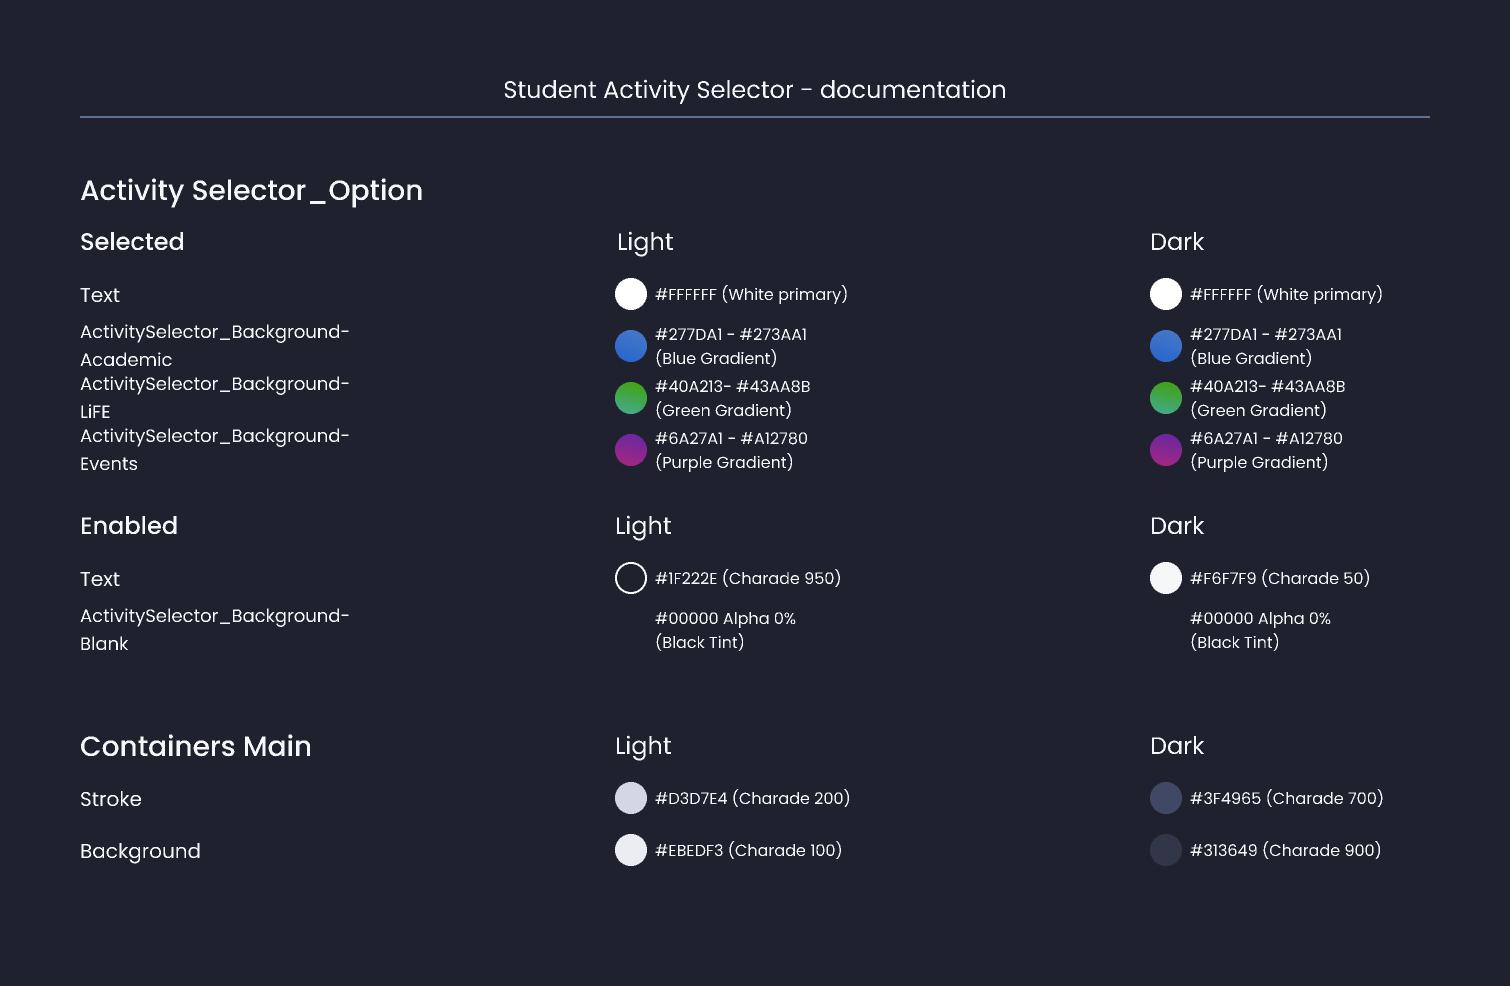Click the Selected section label
Viewport: 1510px width, 986px height.
coord(132,242)
